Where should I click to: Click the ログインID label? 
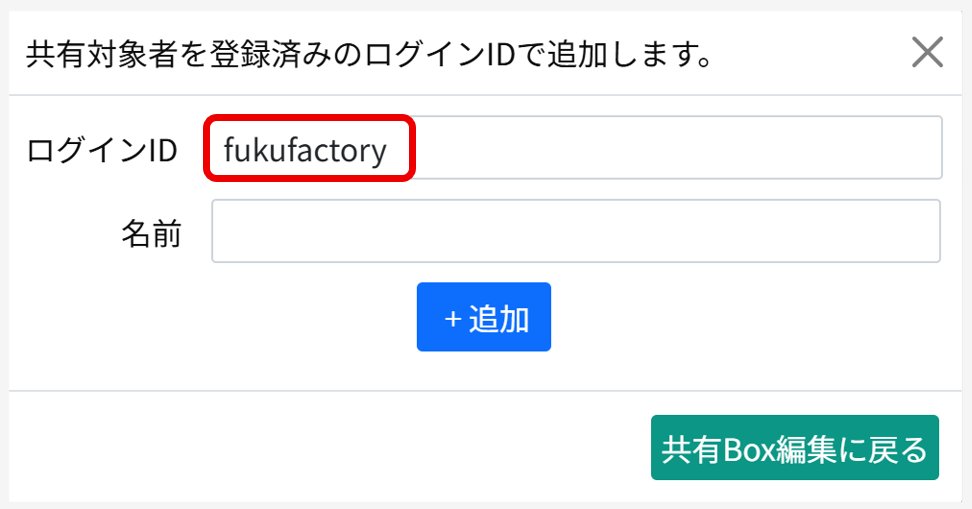102,150
